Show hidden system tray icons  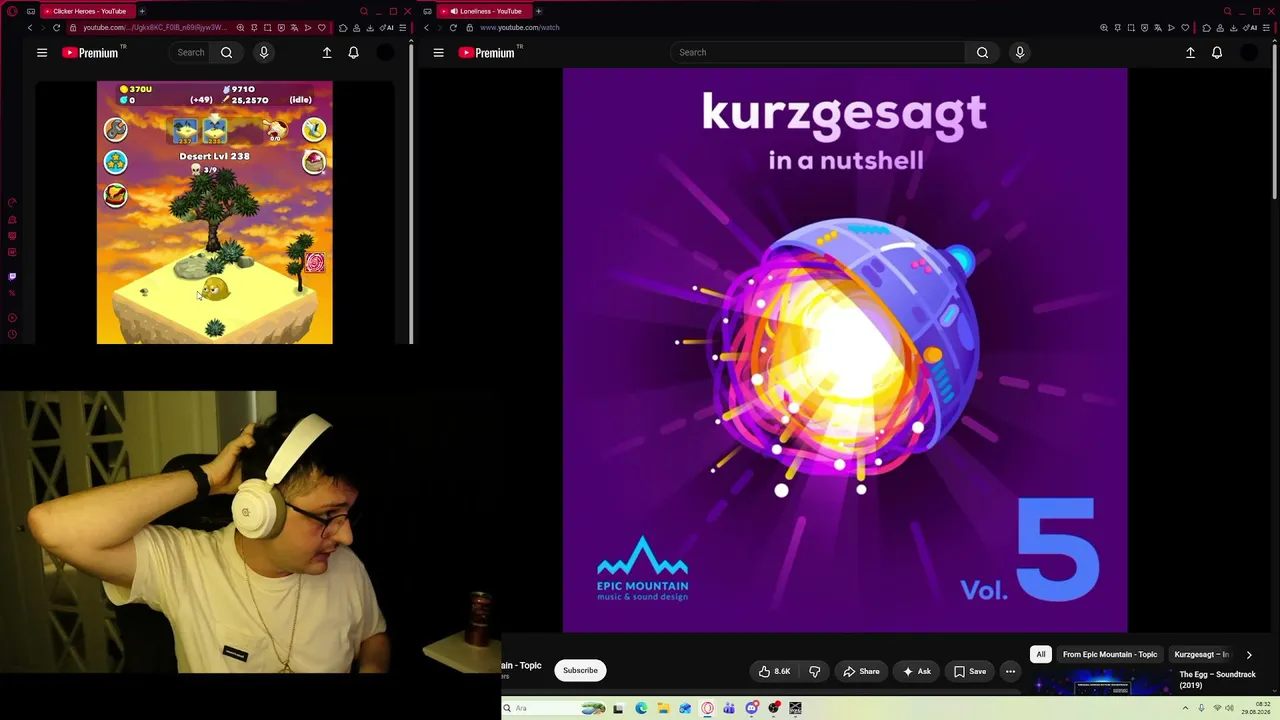tap(1185, 708)
